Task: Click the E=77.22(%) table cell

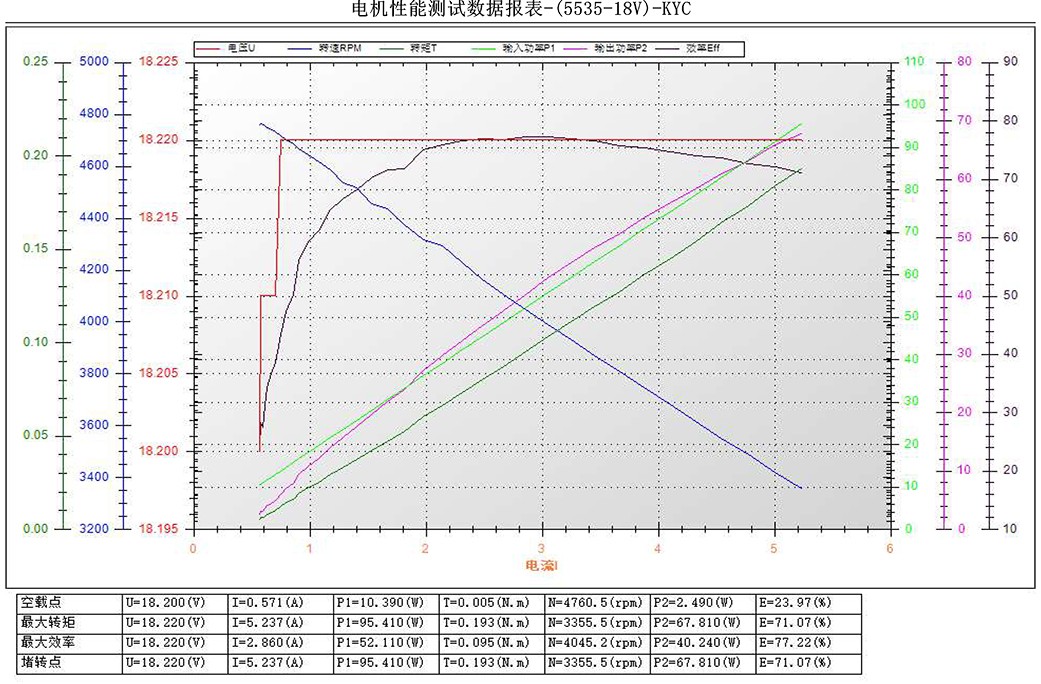Action: coord(796,642)
